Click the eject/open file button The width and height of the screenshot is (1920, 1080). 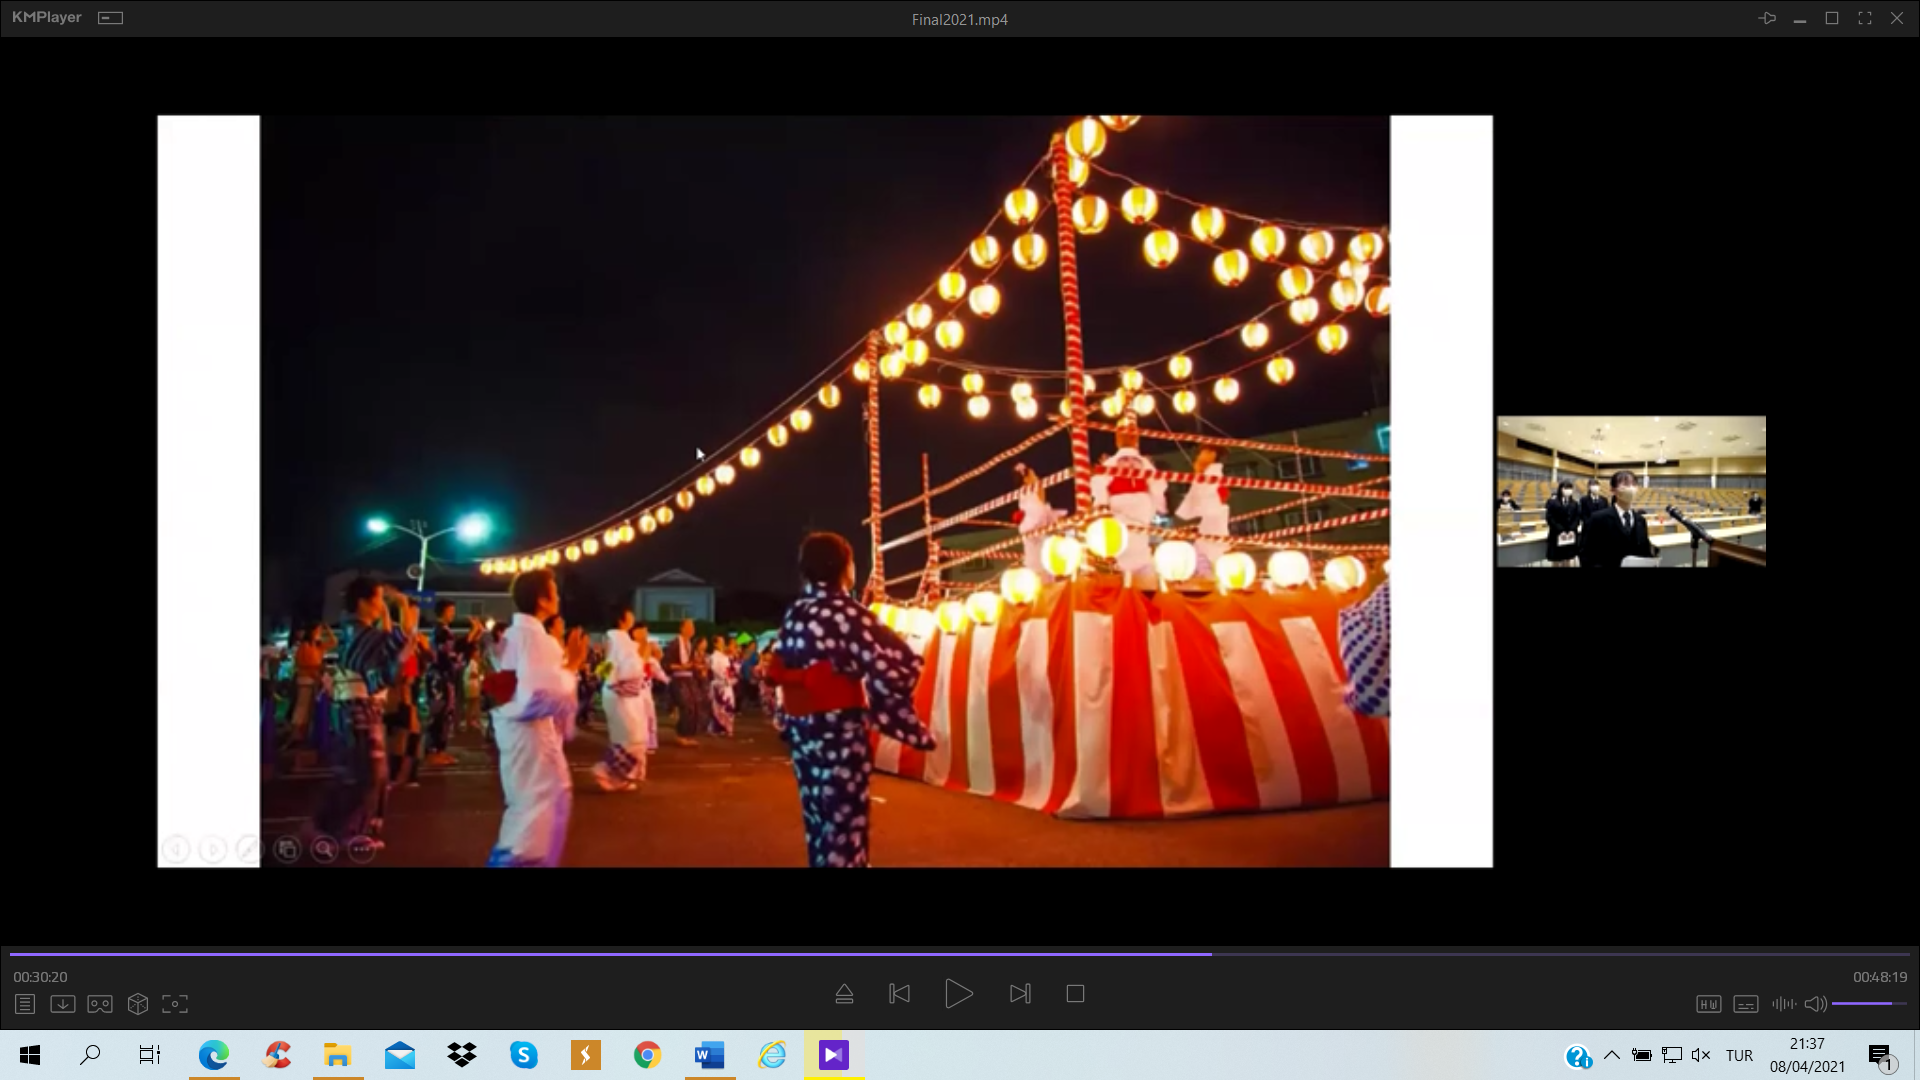[x=844, y=994]
